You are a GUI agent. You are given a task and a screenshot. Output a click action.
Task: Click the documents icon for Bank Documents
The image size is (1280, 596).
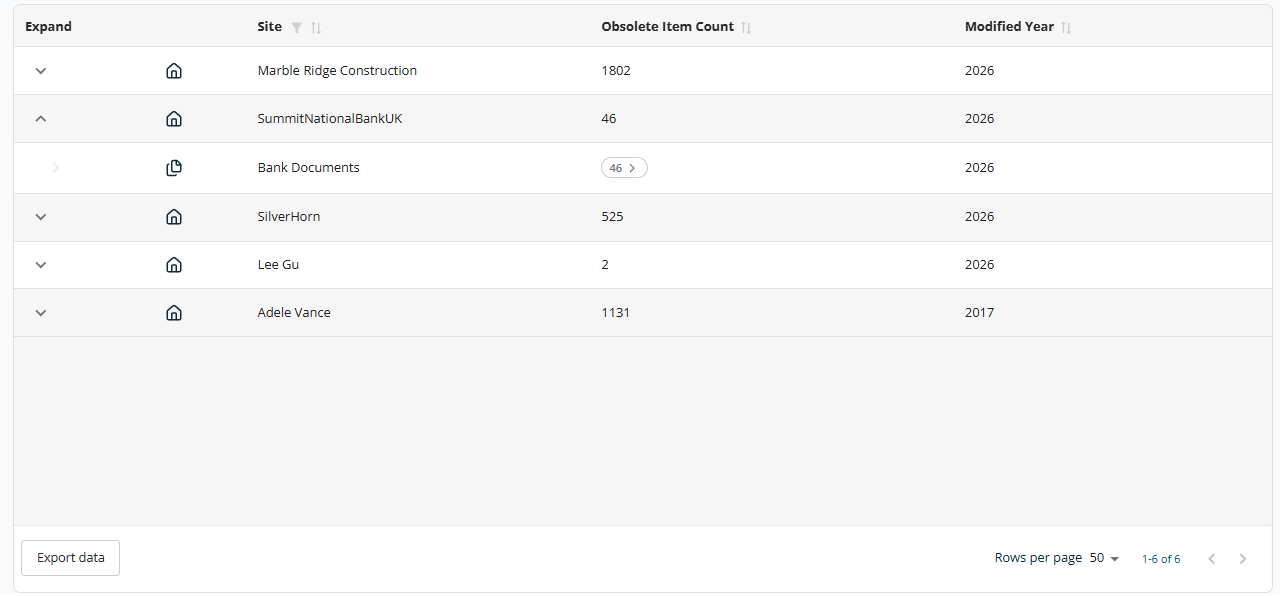tap(174, 168)
